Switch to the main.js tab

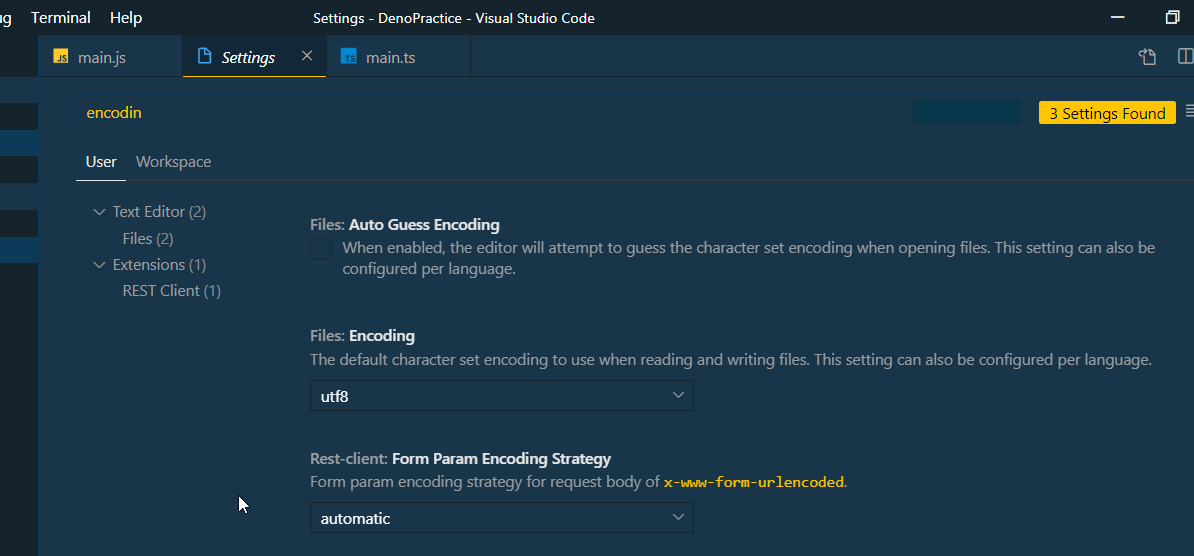(110, 57)
